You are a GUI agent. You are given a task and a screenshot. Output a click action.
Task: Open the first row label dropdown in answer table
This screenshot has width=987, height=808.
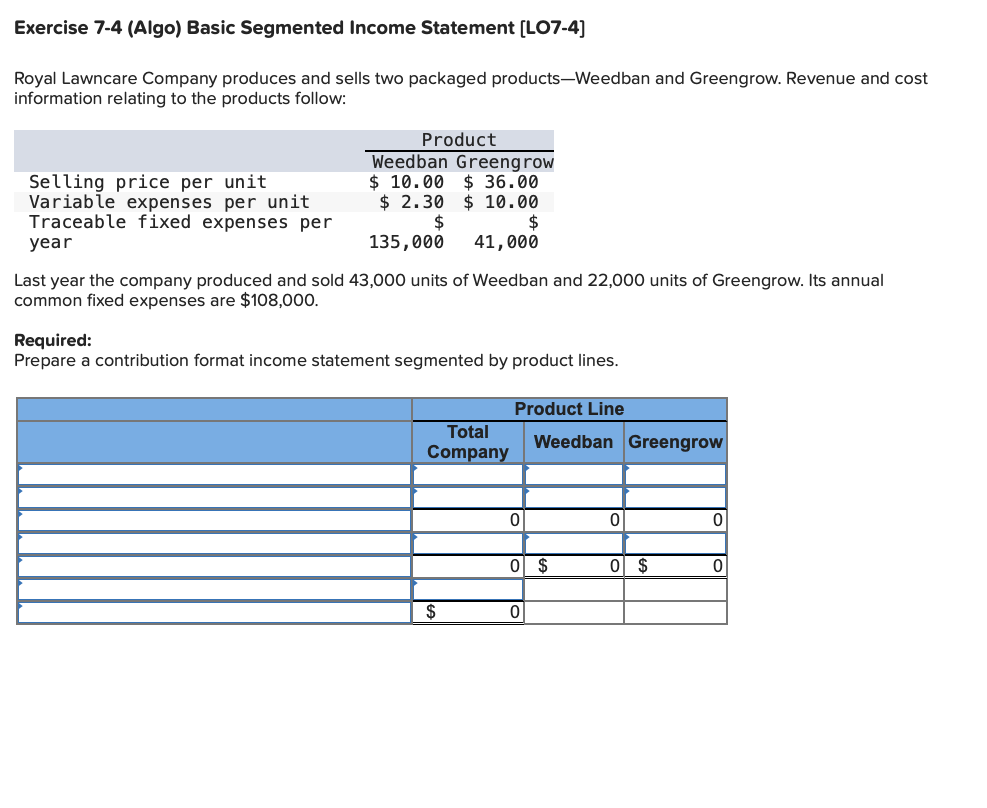(x=215, y=474)
